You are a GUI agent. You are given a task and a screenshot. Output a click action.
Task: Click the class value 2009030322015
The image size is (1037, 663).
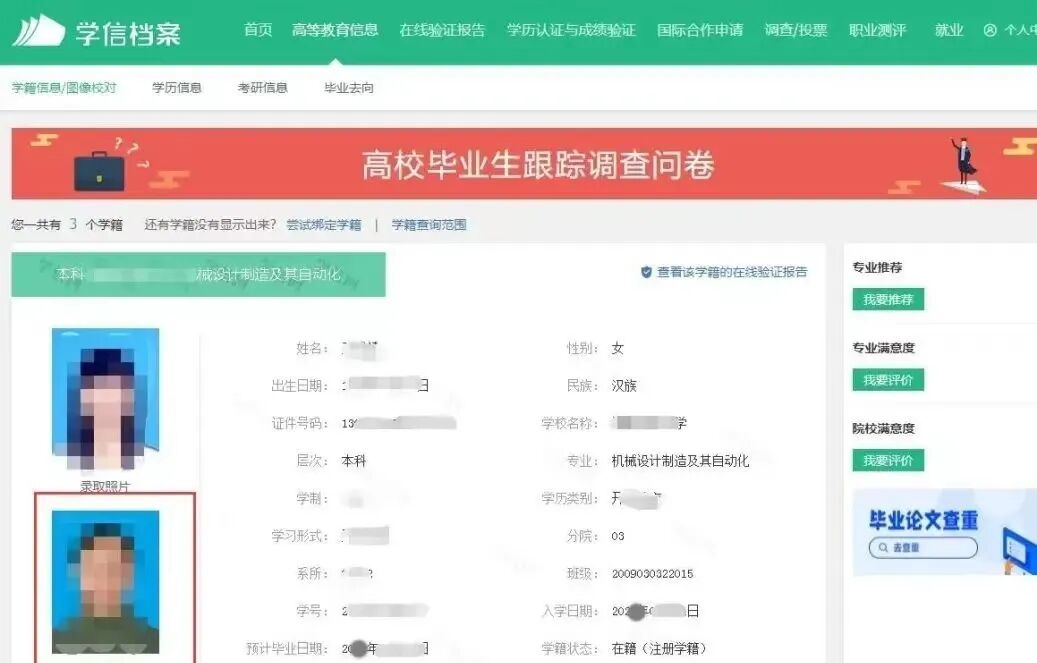click(653, 574)
